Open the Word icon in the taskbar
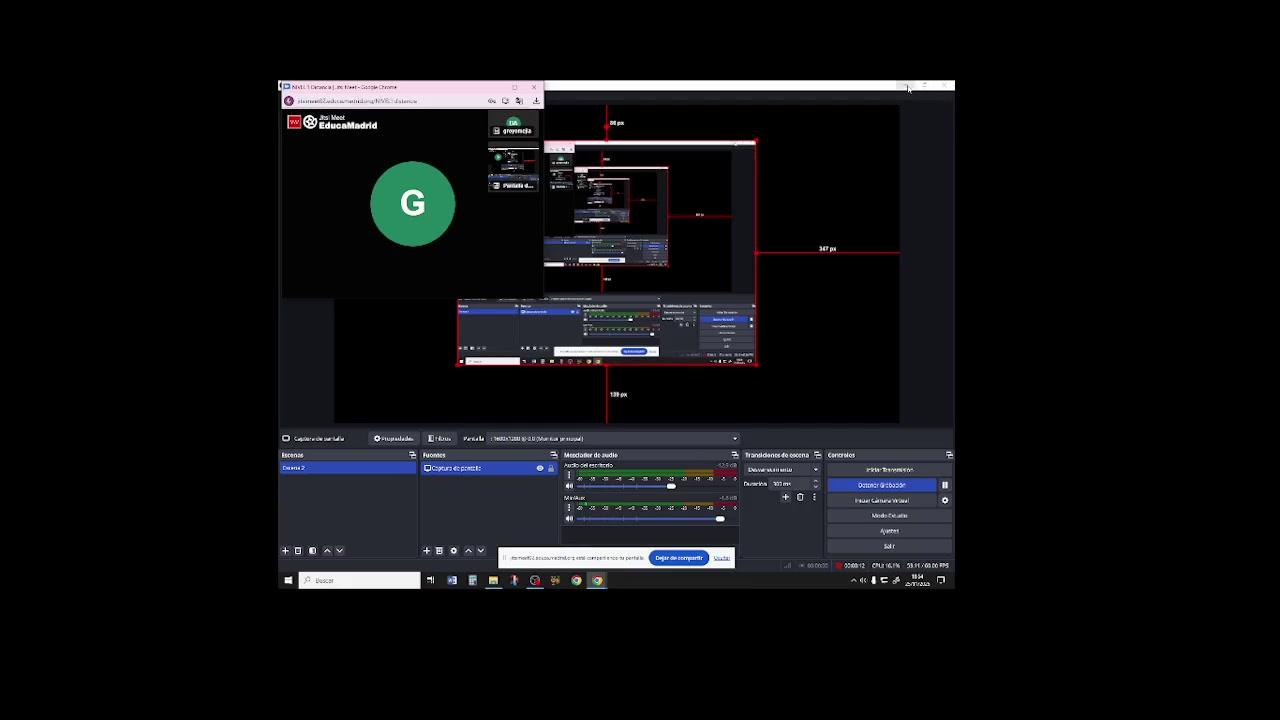This screenshot has width=1280, height=720. point(452,580)
